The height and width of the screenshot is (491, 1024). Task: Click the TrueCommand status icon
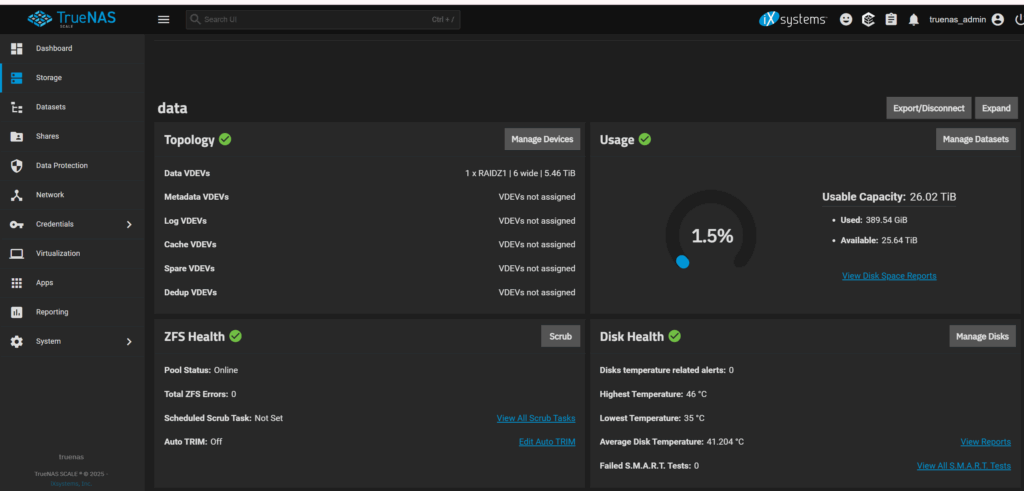[x=868, y=19]
